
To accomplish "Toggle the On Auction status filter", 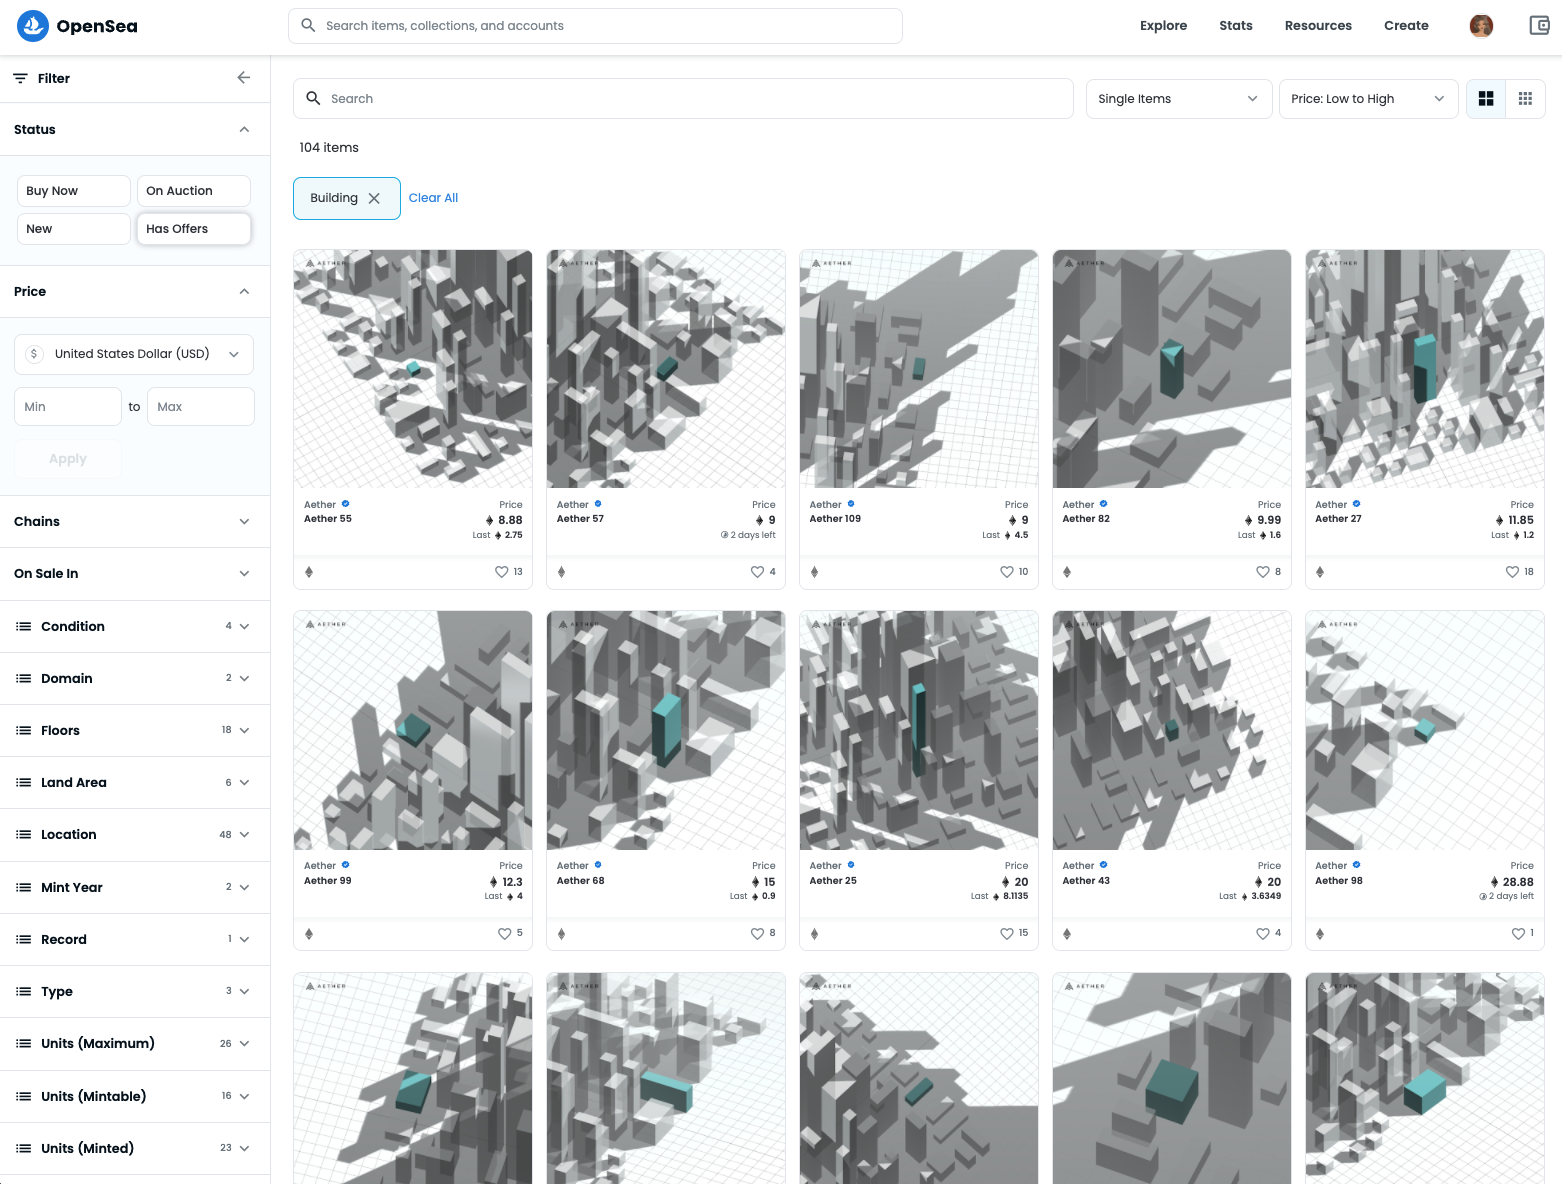I will coord(193,191).
